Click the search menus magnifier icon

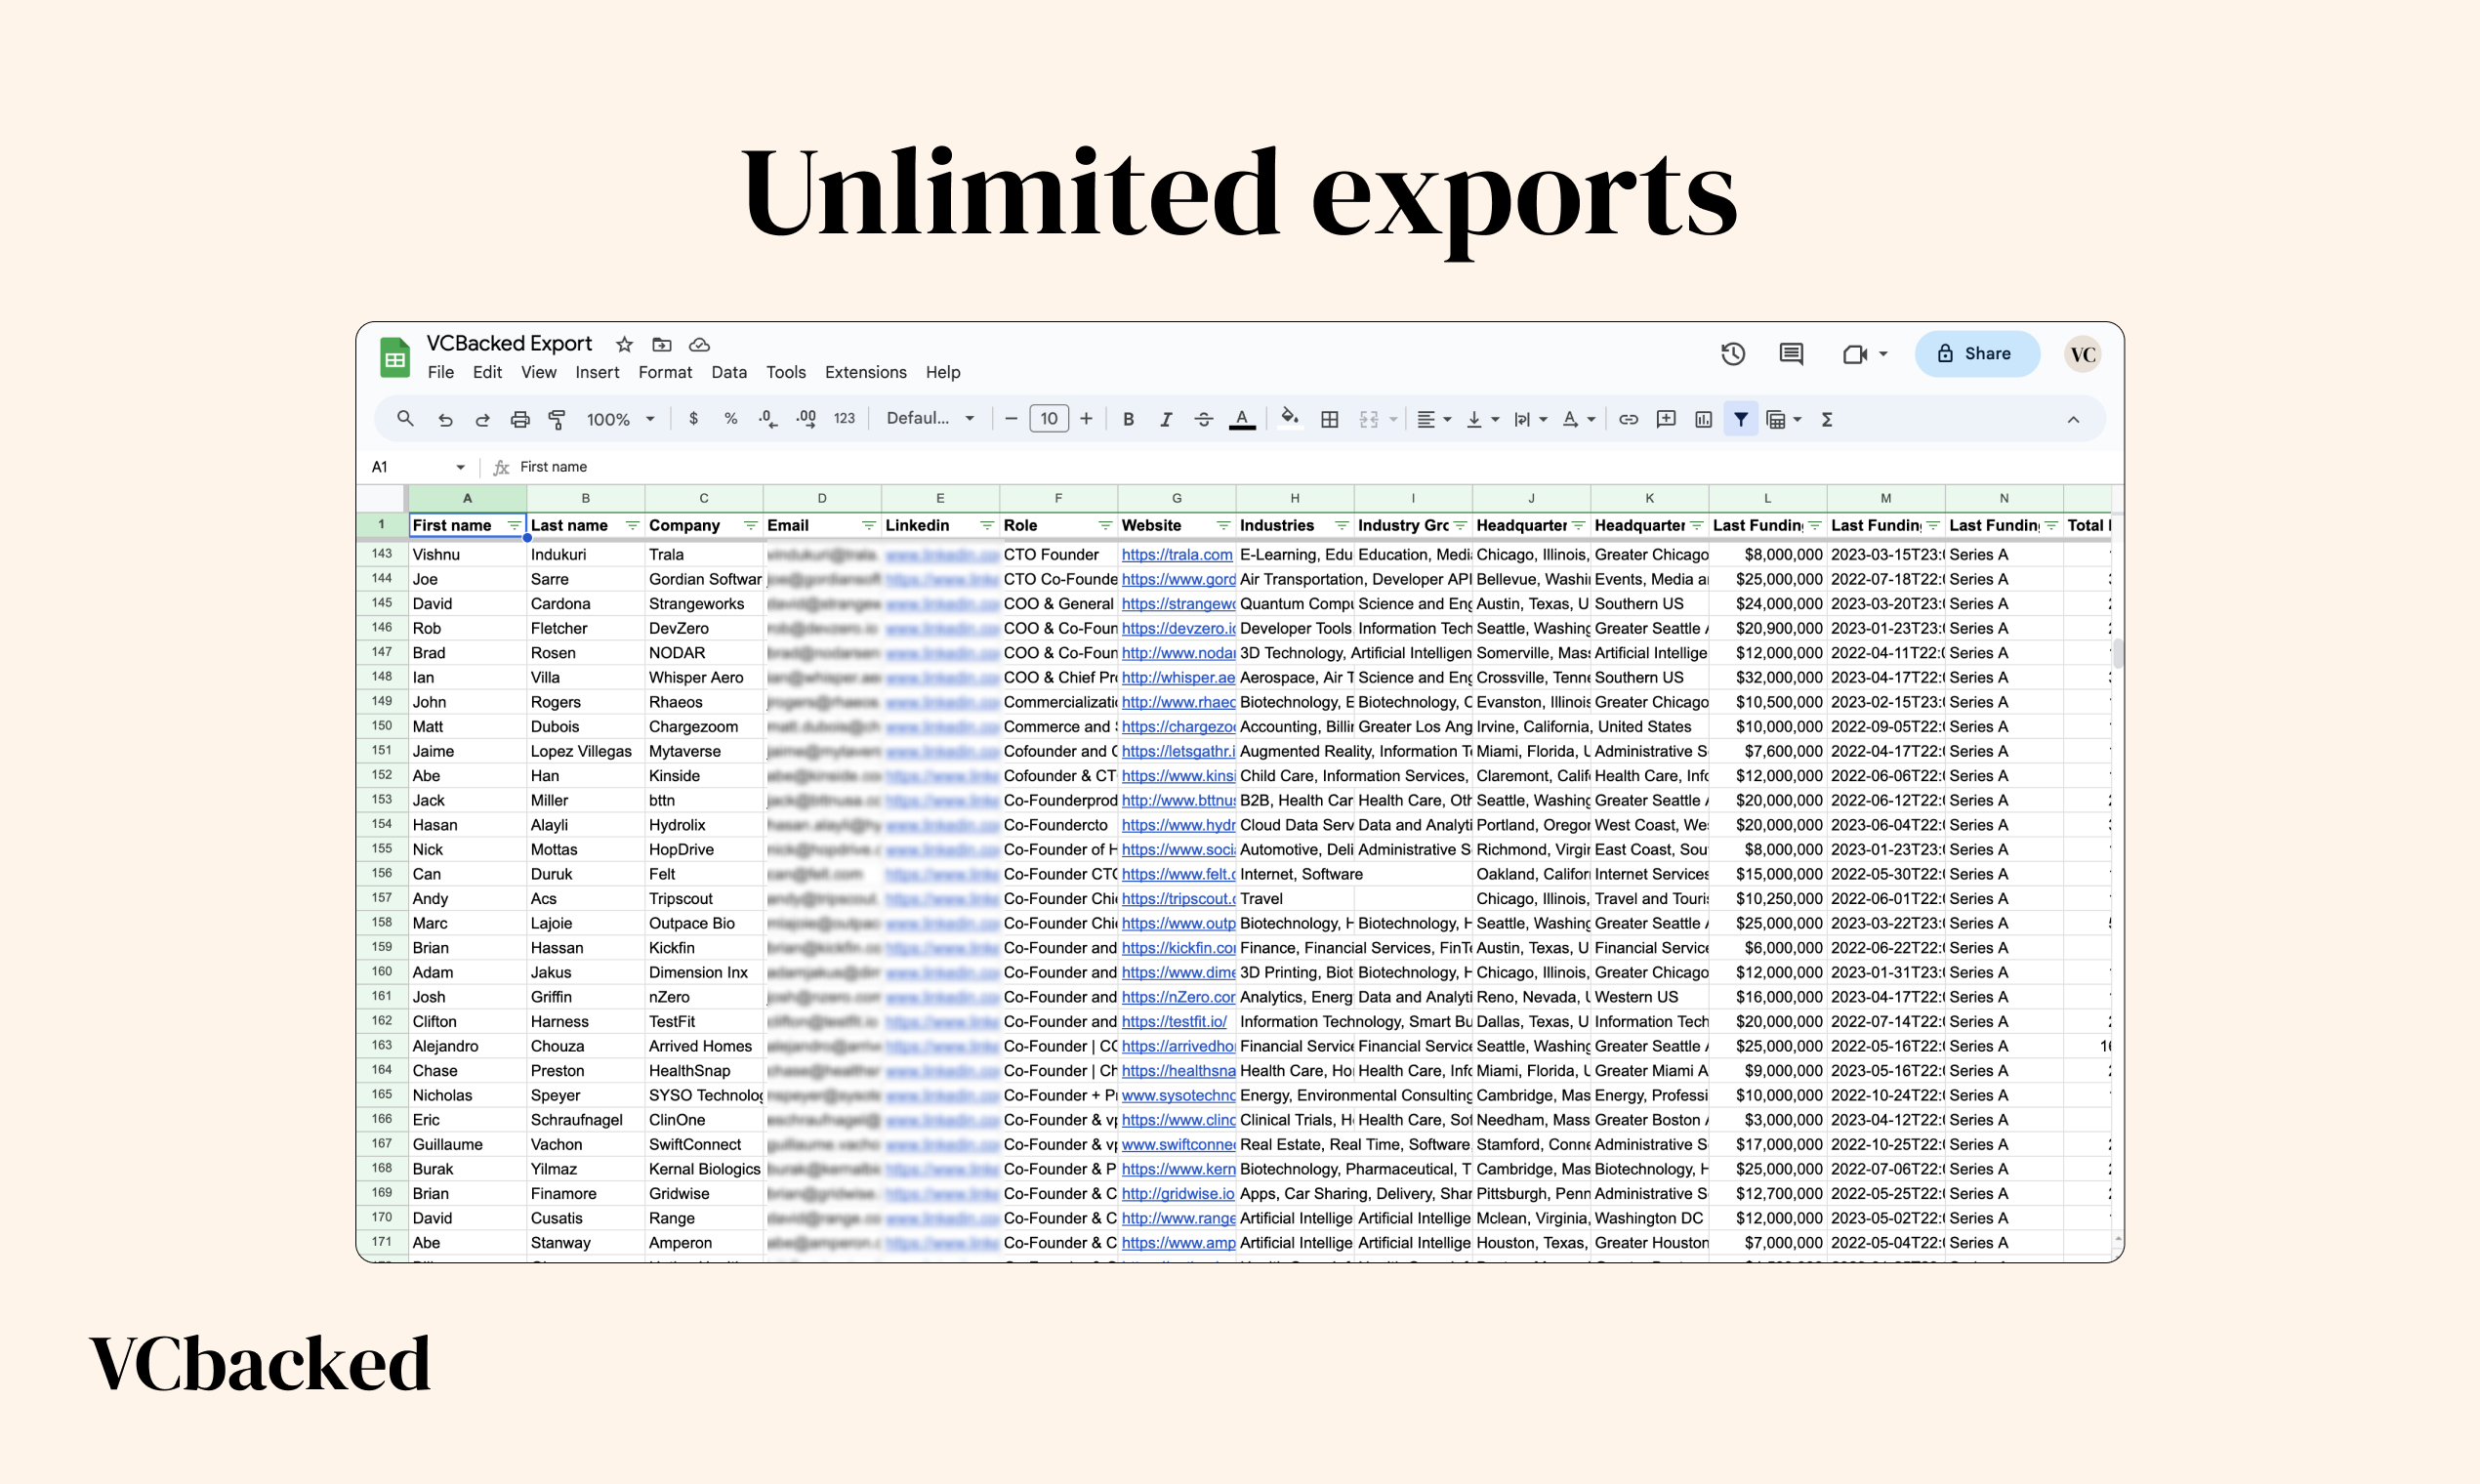pyautogui.click(x=405, y=419)
